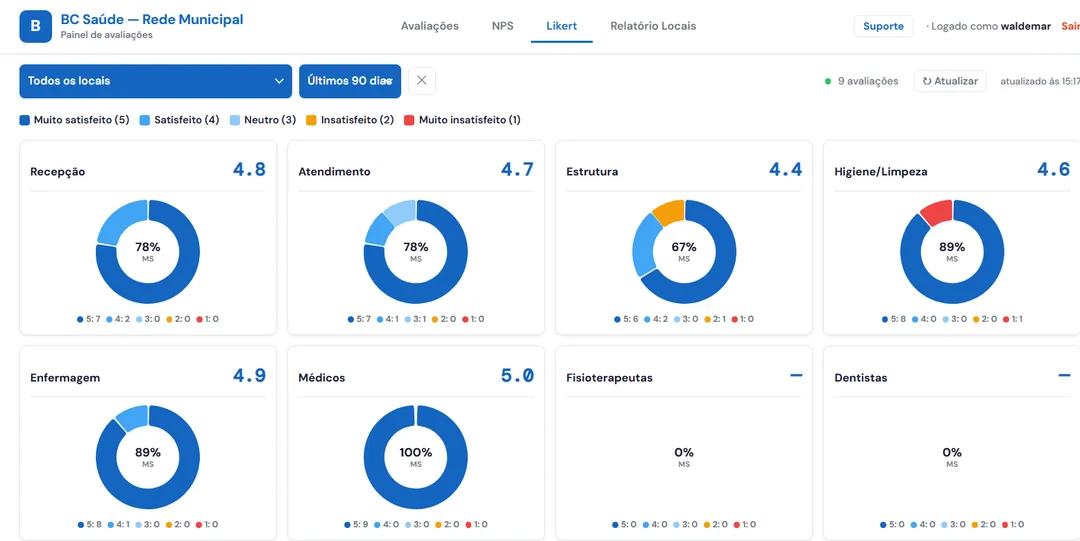Click the Estrutura score 4.4

click(x=785, y=170)
